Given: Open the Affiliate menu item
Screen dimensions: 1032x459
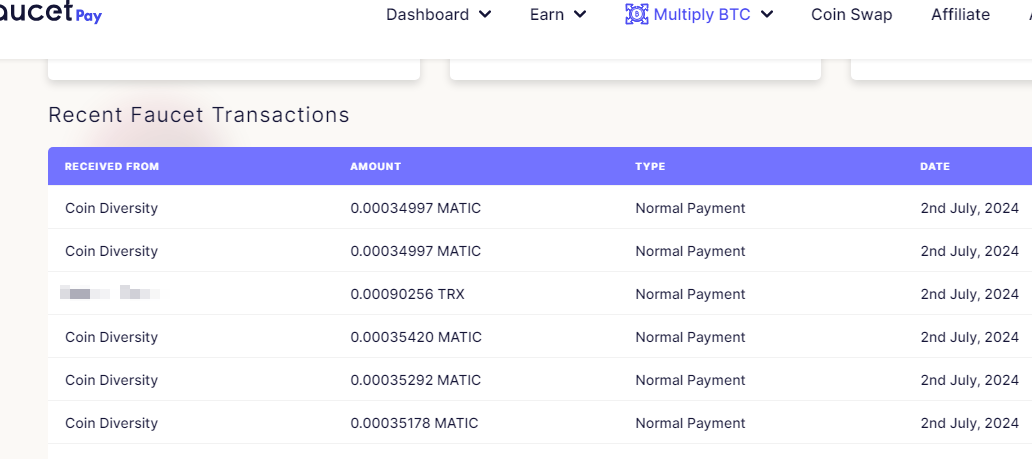Looking at the screenshot, I should click(960, 14).
